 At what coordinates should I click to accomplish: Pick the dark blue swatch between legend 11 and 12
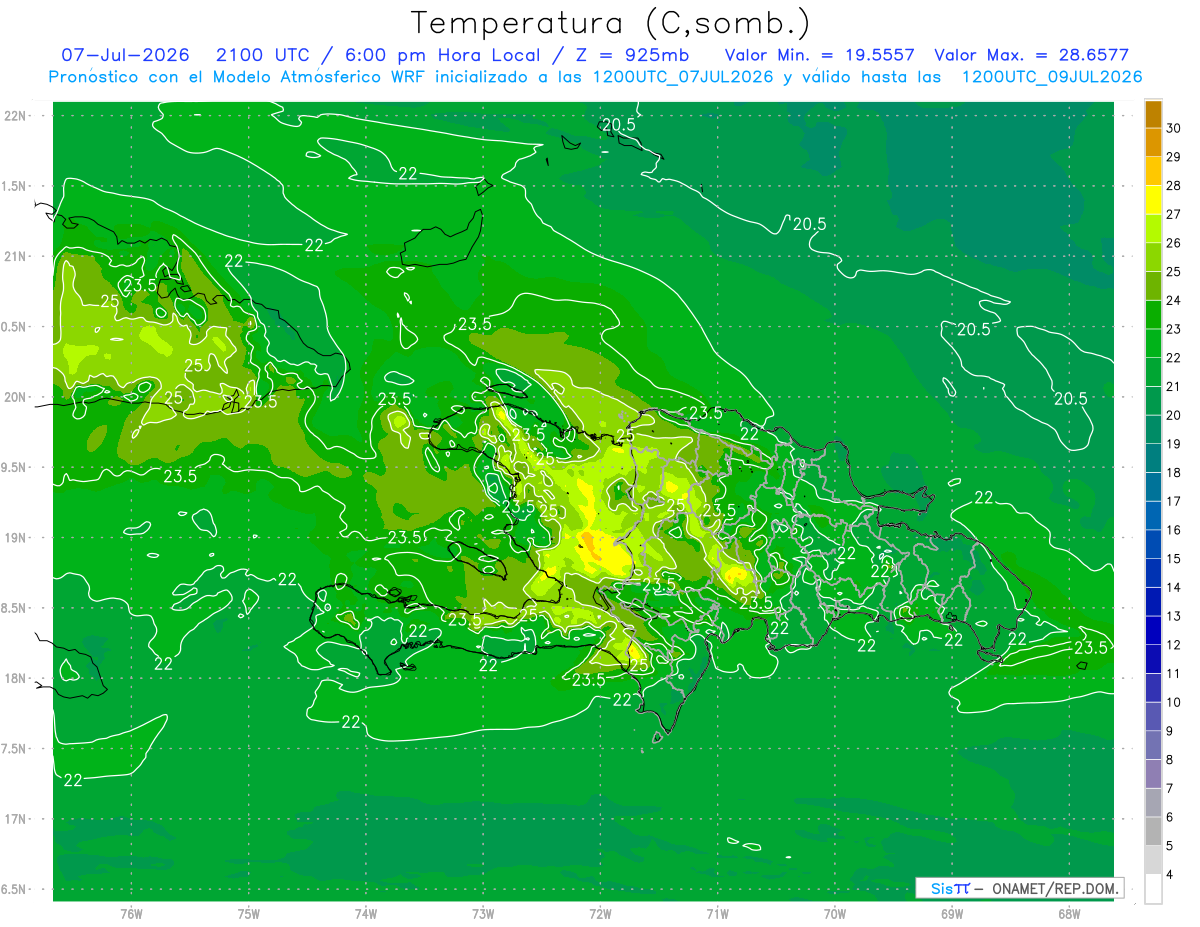pos(1153,659)
